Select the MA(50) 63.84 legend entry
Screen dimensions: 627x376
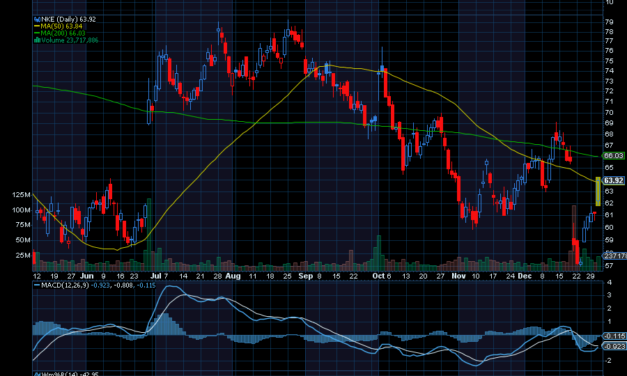(x=61, y=26)
